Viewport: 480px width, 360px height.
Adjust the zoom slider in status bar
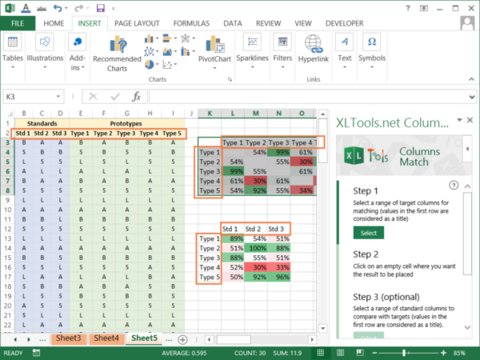(404, 353)
